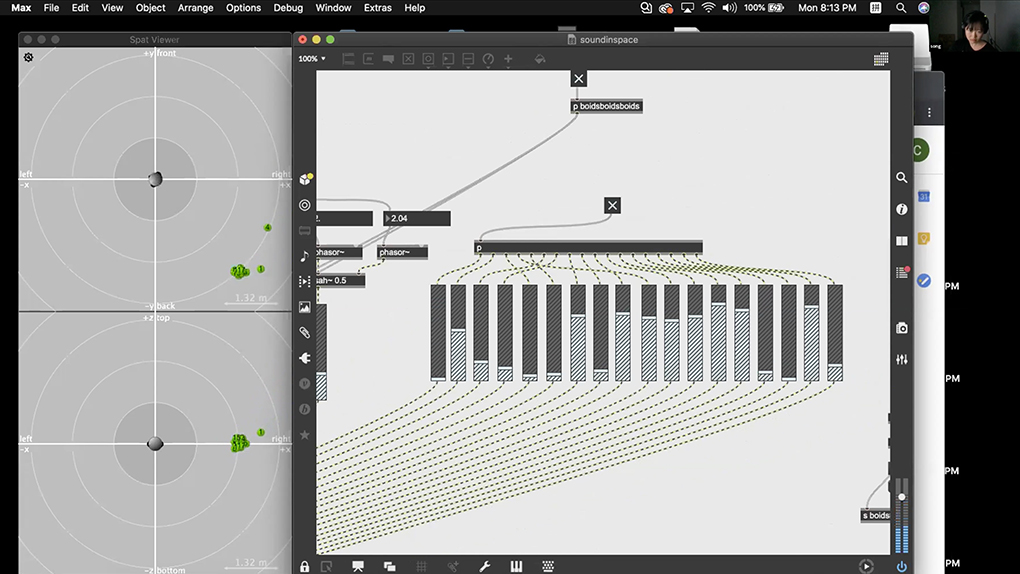Open the Extras menu

378,8
